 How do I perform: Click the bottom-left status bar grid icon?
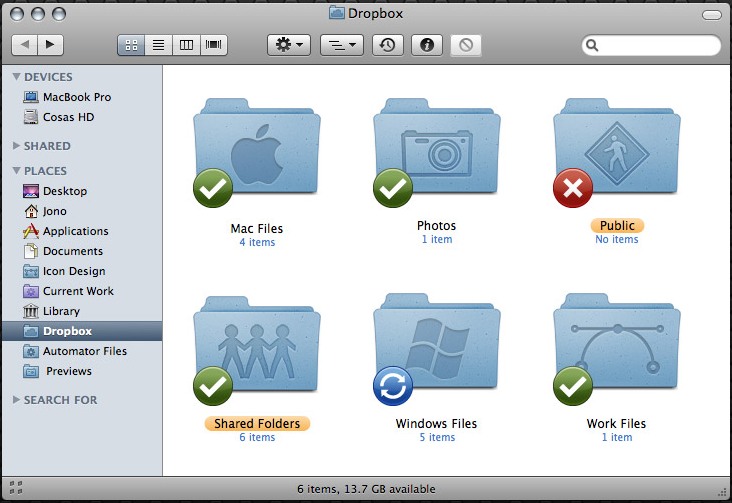pyautogui.click(x=15, y=488)
